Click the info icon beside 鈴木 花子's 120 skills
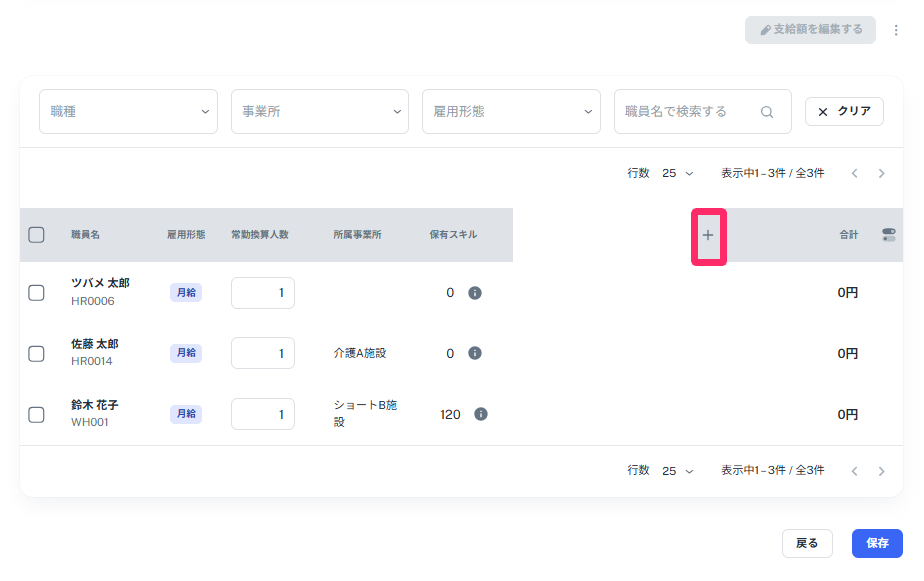The image size is (924, 581). click(x=480, y=413)
